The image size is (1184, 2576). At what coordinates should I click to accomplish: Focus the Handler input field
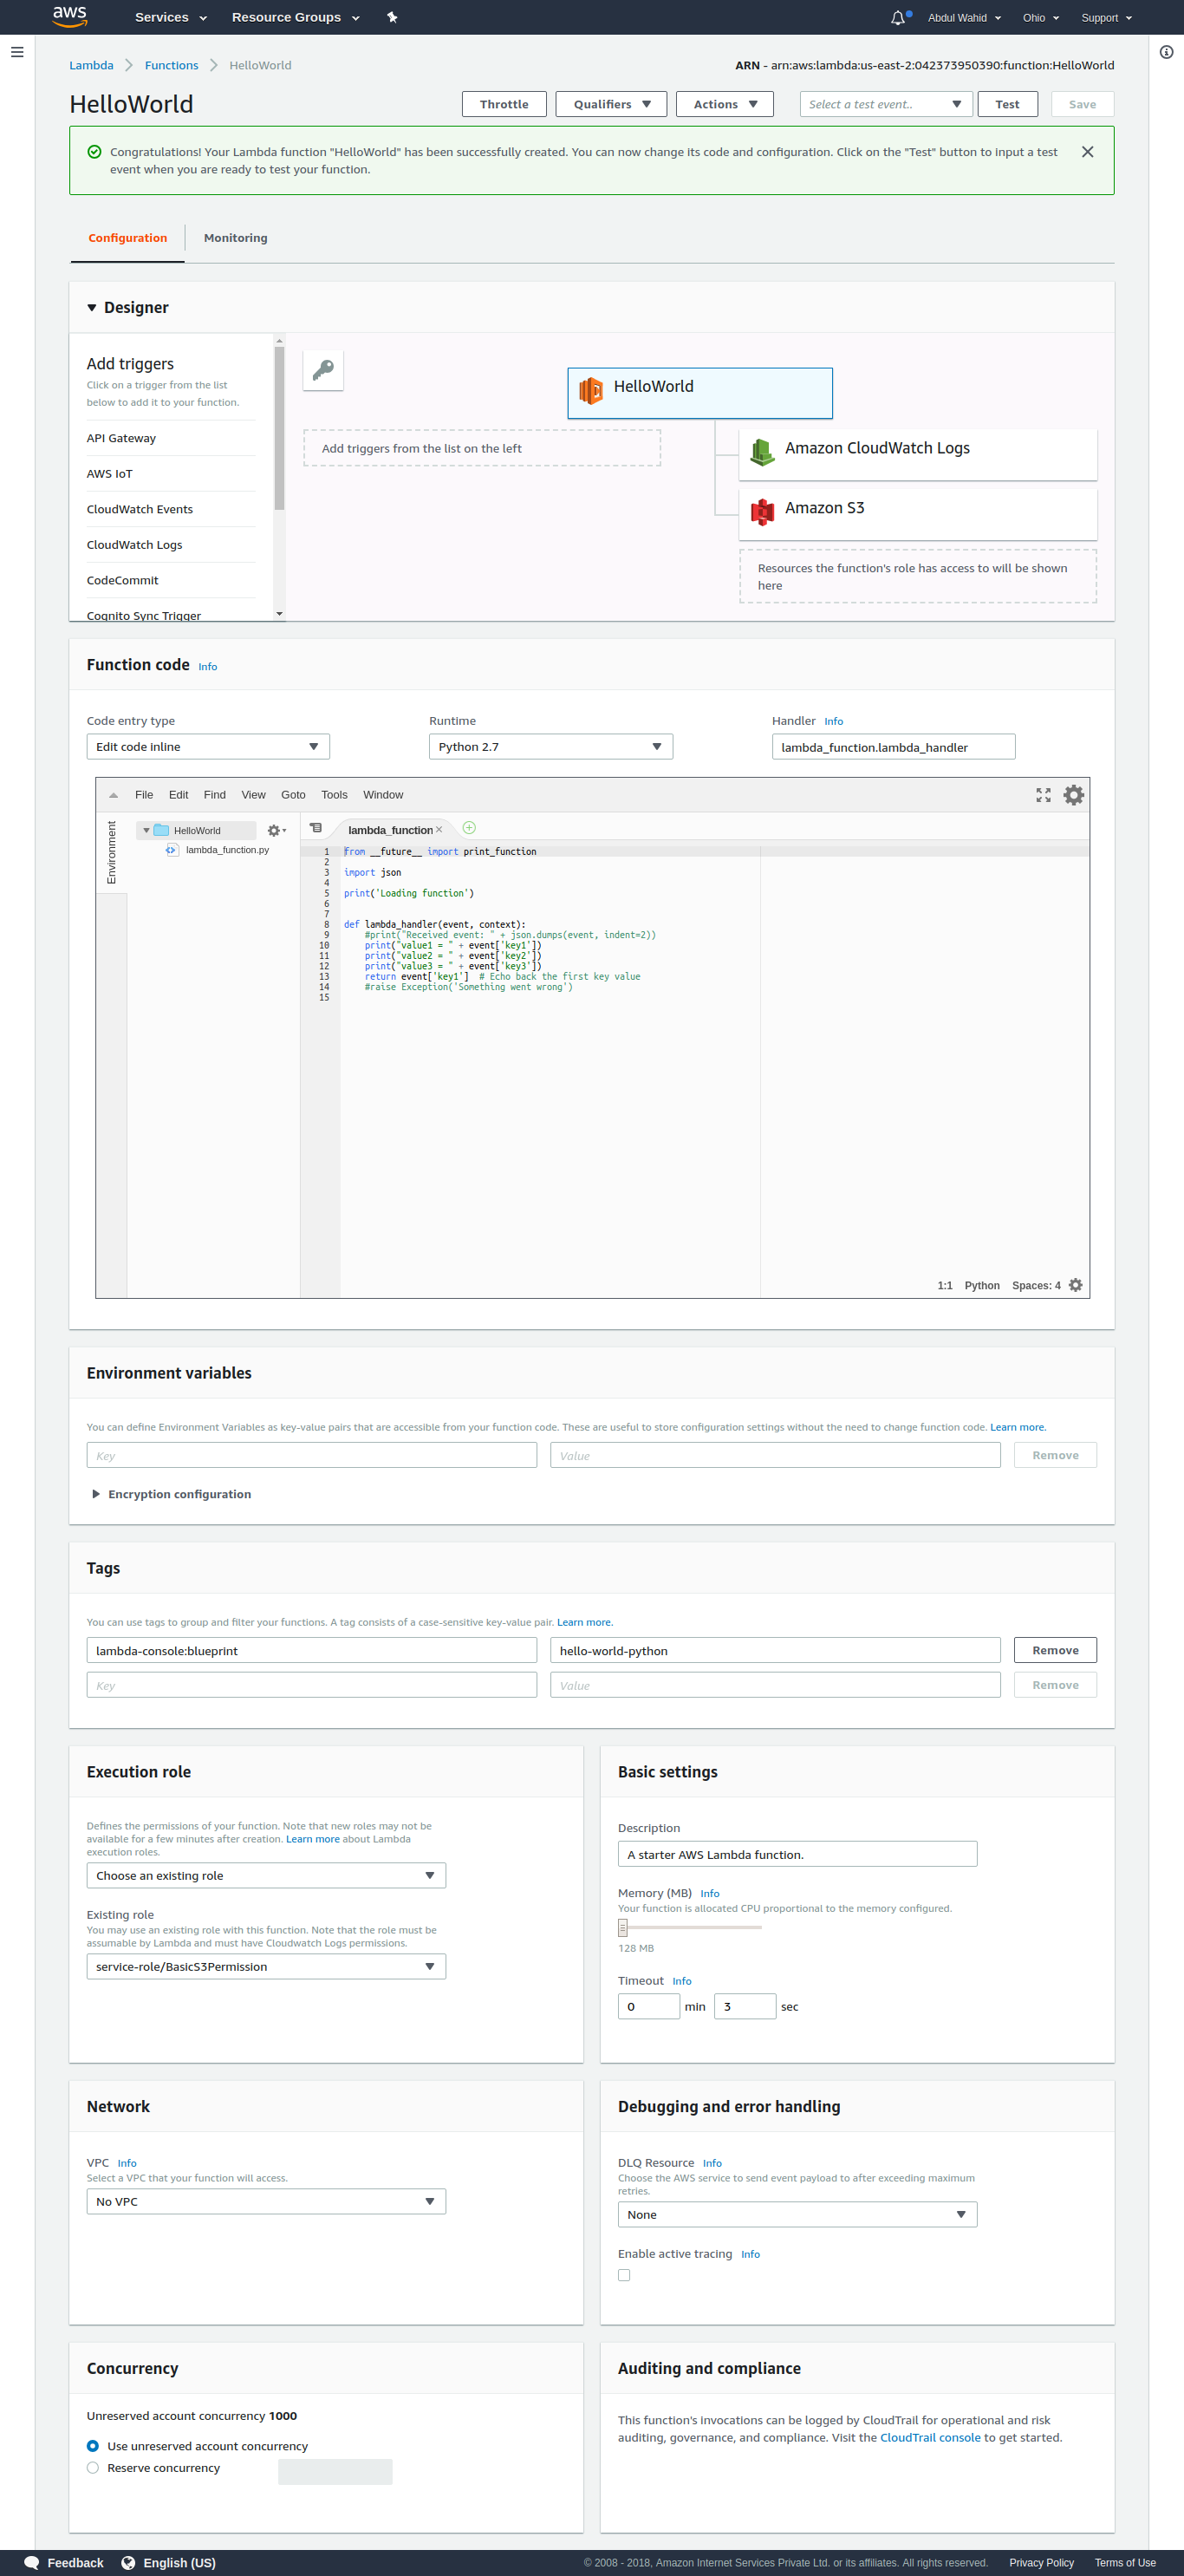click(x=893, y=747)
